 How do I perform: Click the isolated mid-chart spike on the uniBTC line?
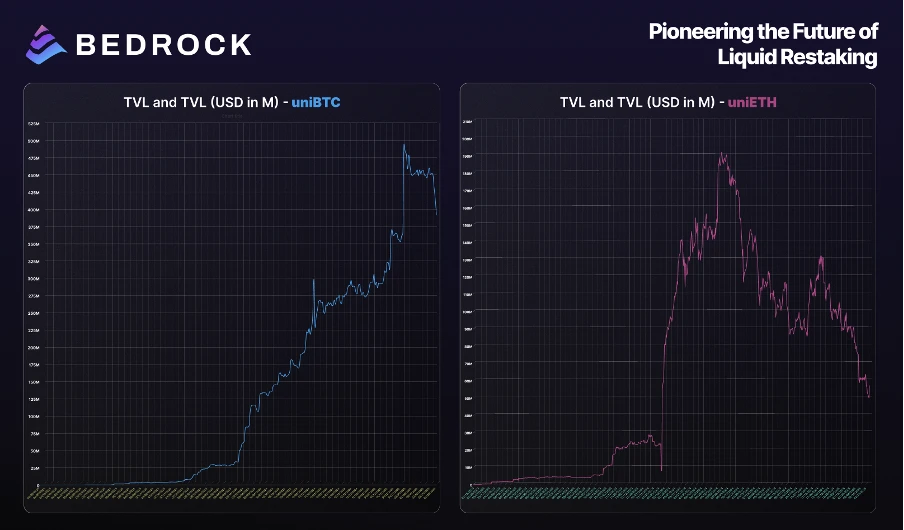[313, 281]
